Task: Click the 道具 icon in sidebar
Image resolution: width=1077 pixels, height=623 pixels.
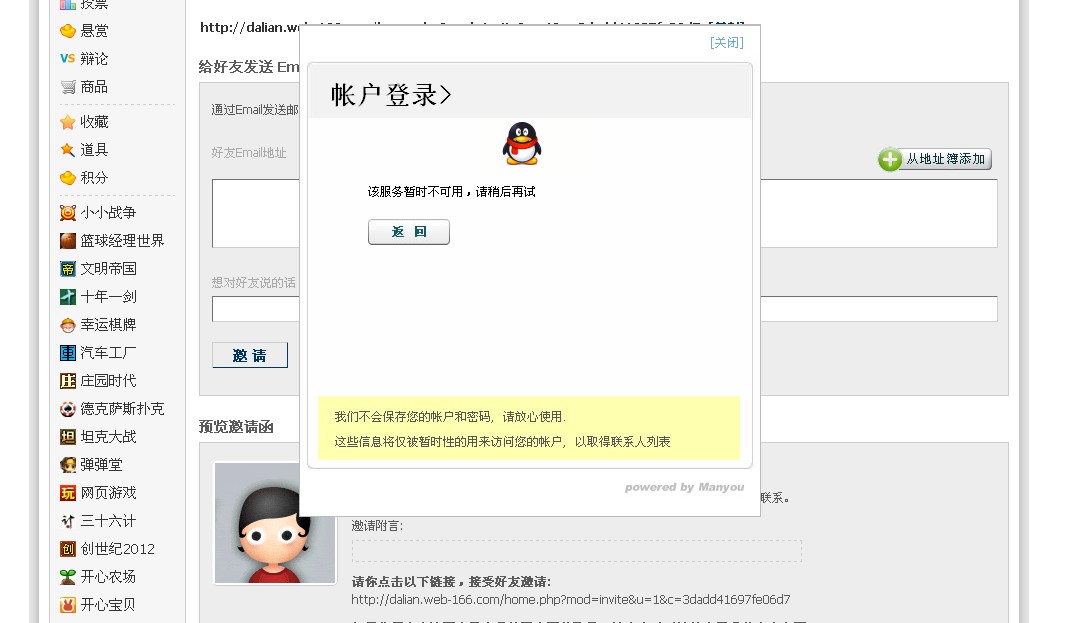Action: coord(67,150)
